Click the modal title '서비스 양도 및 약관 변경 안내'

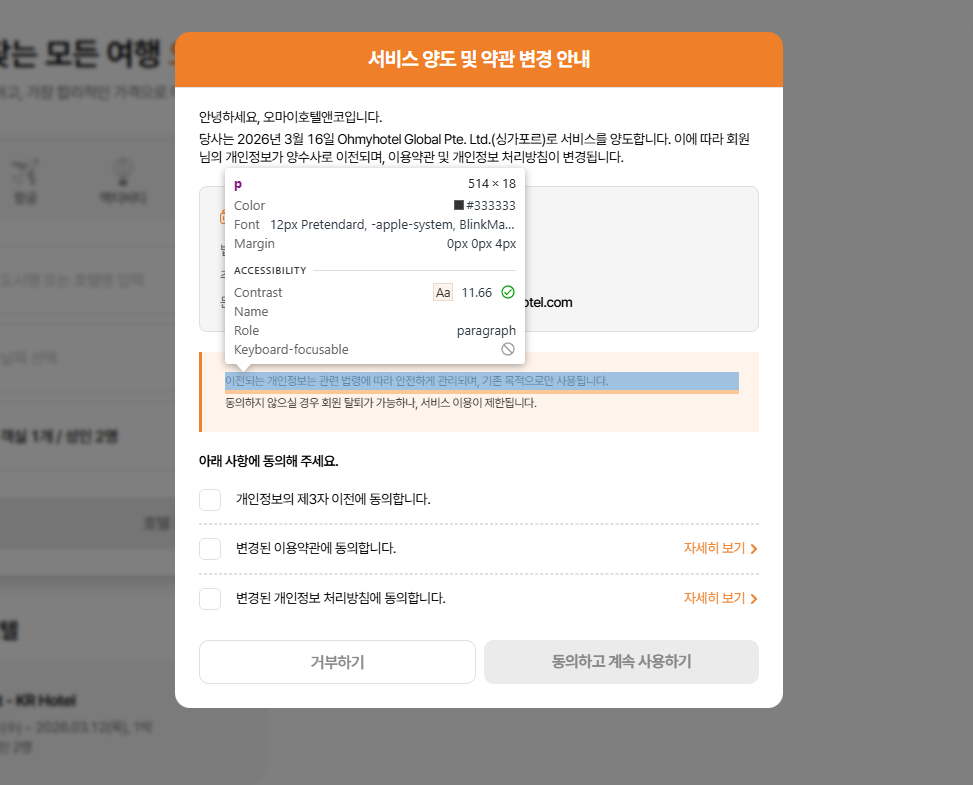478,59
